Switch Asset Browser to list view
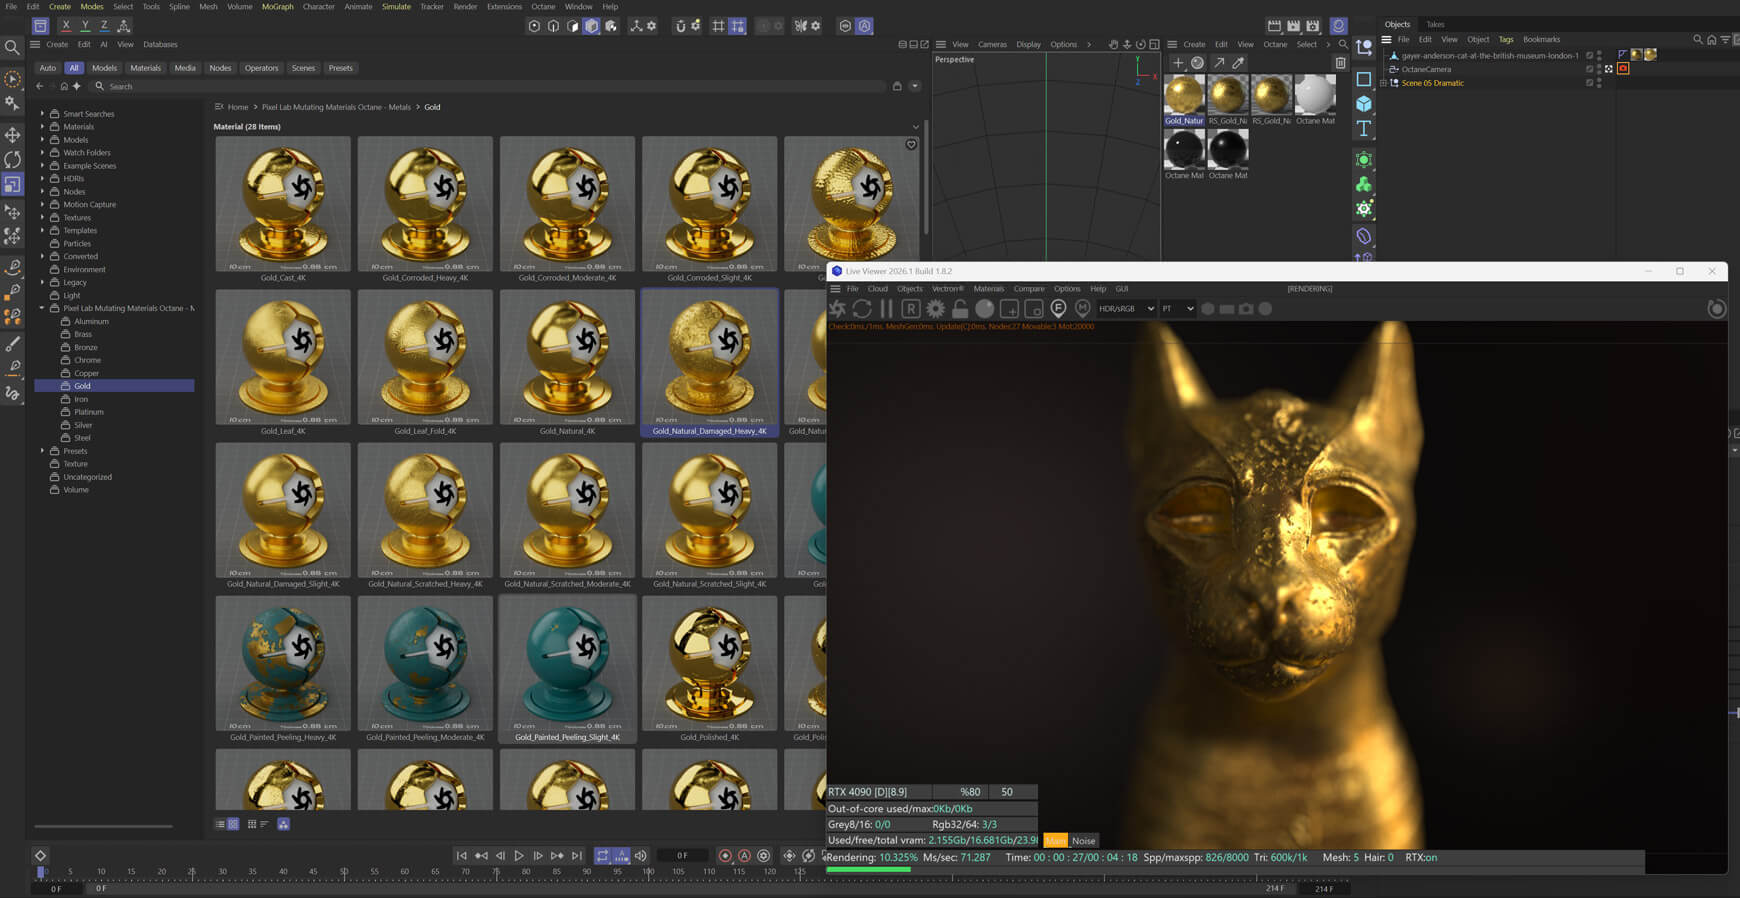Image resolution: width=1740 pixels, height=898 pixels. tap(220, 824)
